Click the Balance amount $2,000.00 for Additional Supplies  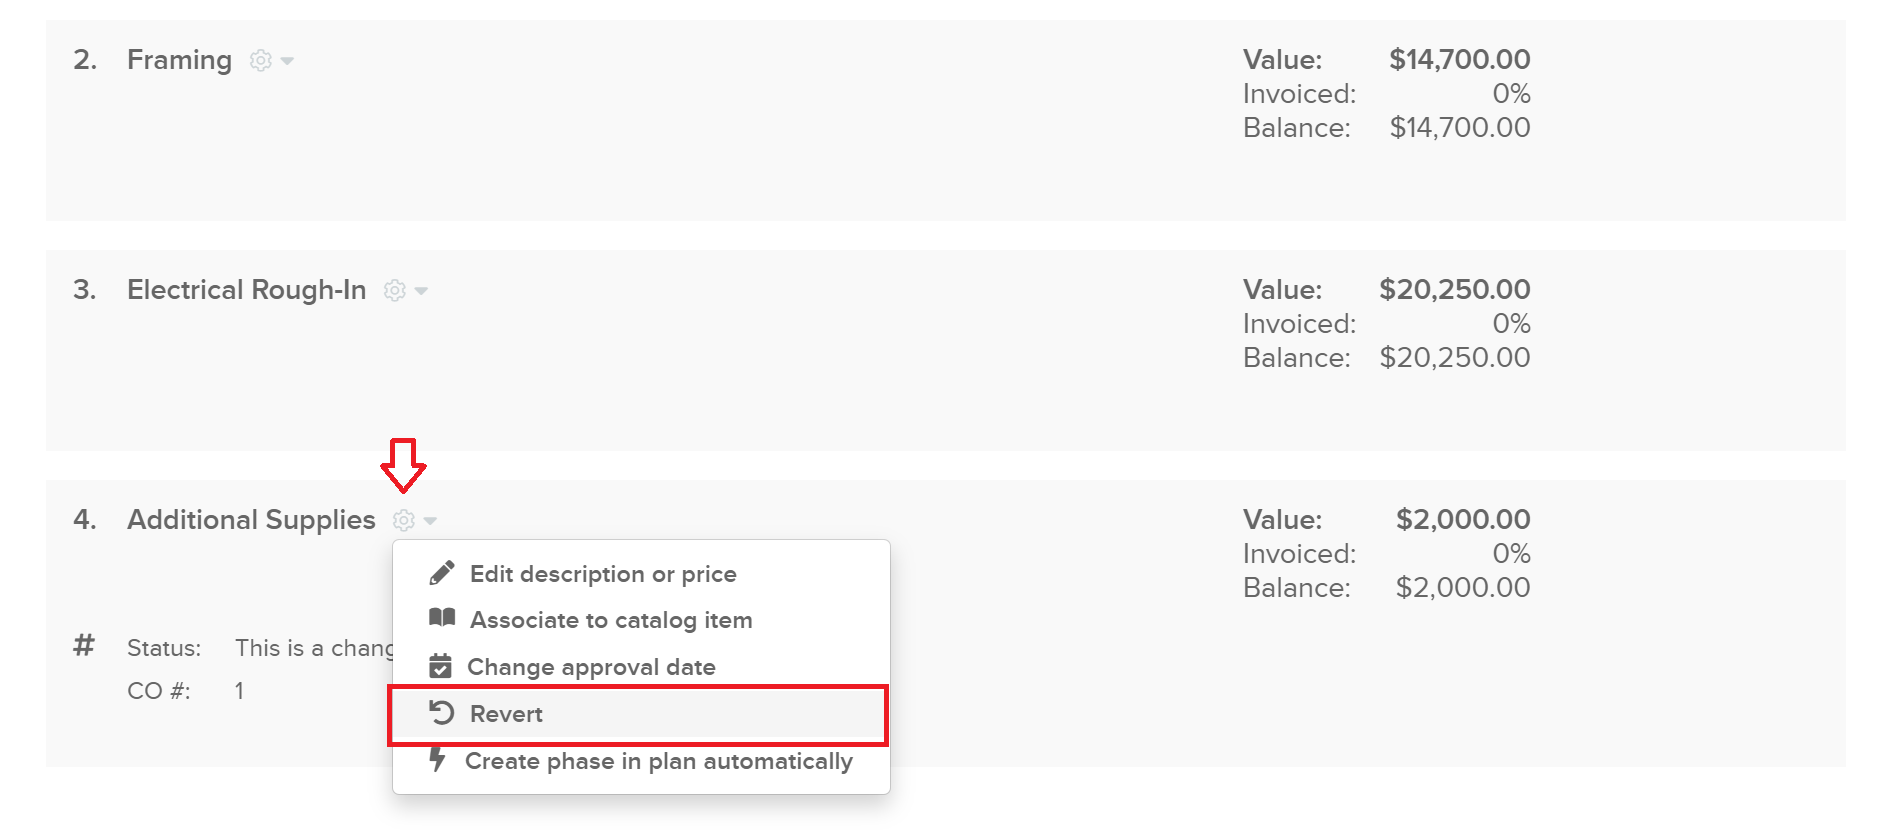(1464, 588)
